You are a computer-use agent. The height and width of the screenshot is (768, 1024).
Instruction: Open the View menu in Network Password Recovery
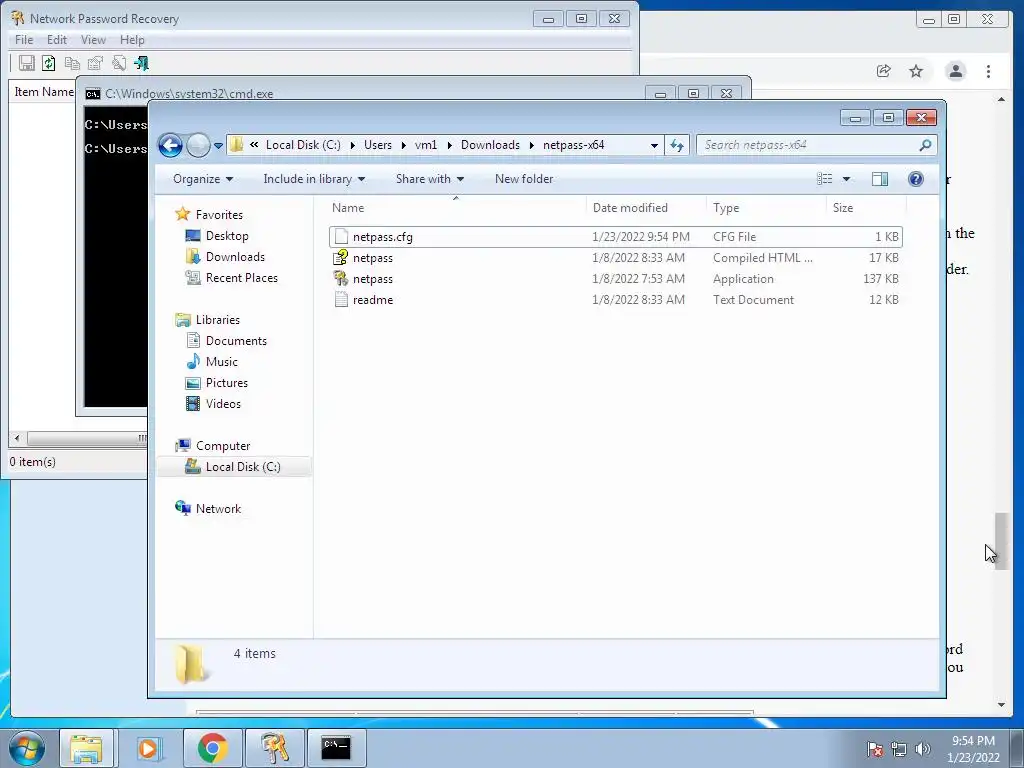tap(93, 40)
